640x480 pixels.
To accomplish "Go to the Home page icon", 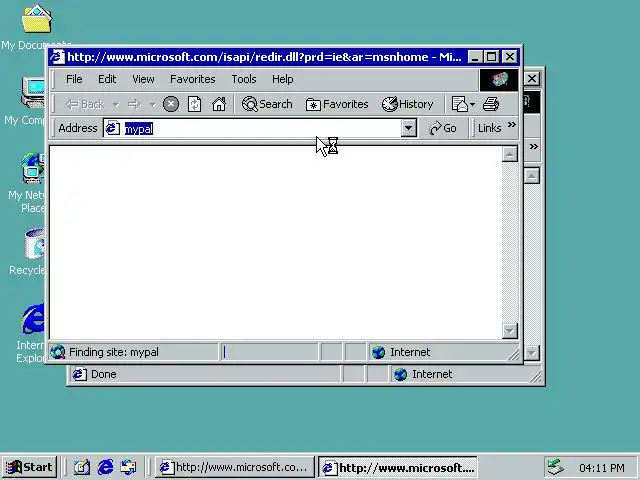I will point(219,104).
